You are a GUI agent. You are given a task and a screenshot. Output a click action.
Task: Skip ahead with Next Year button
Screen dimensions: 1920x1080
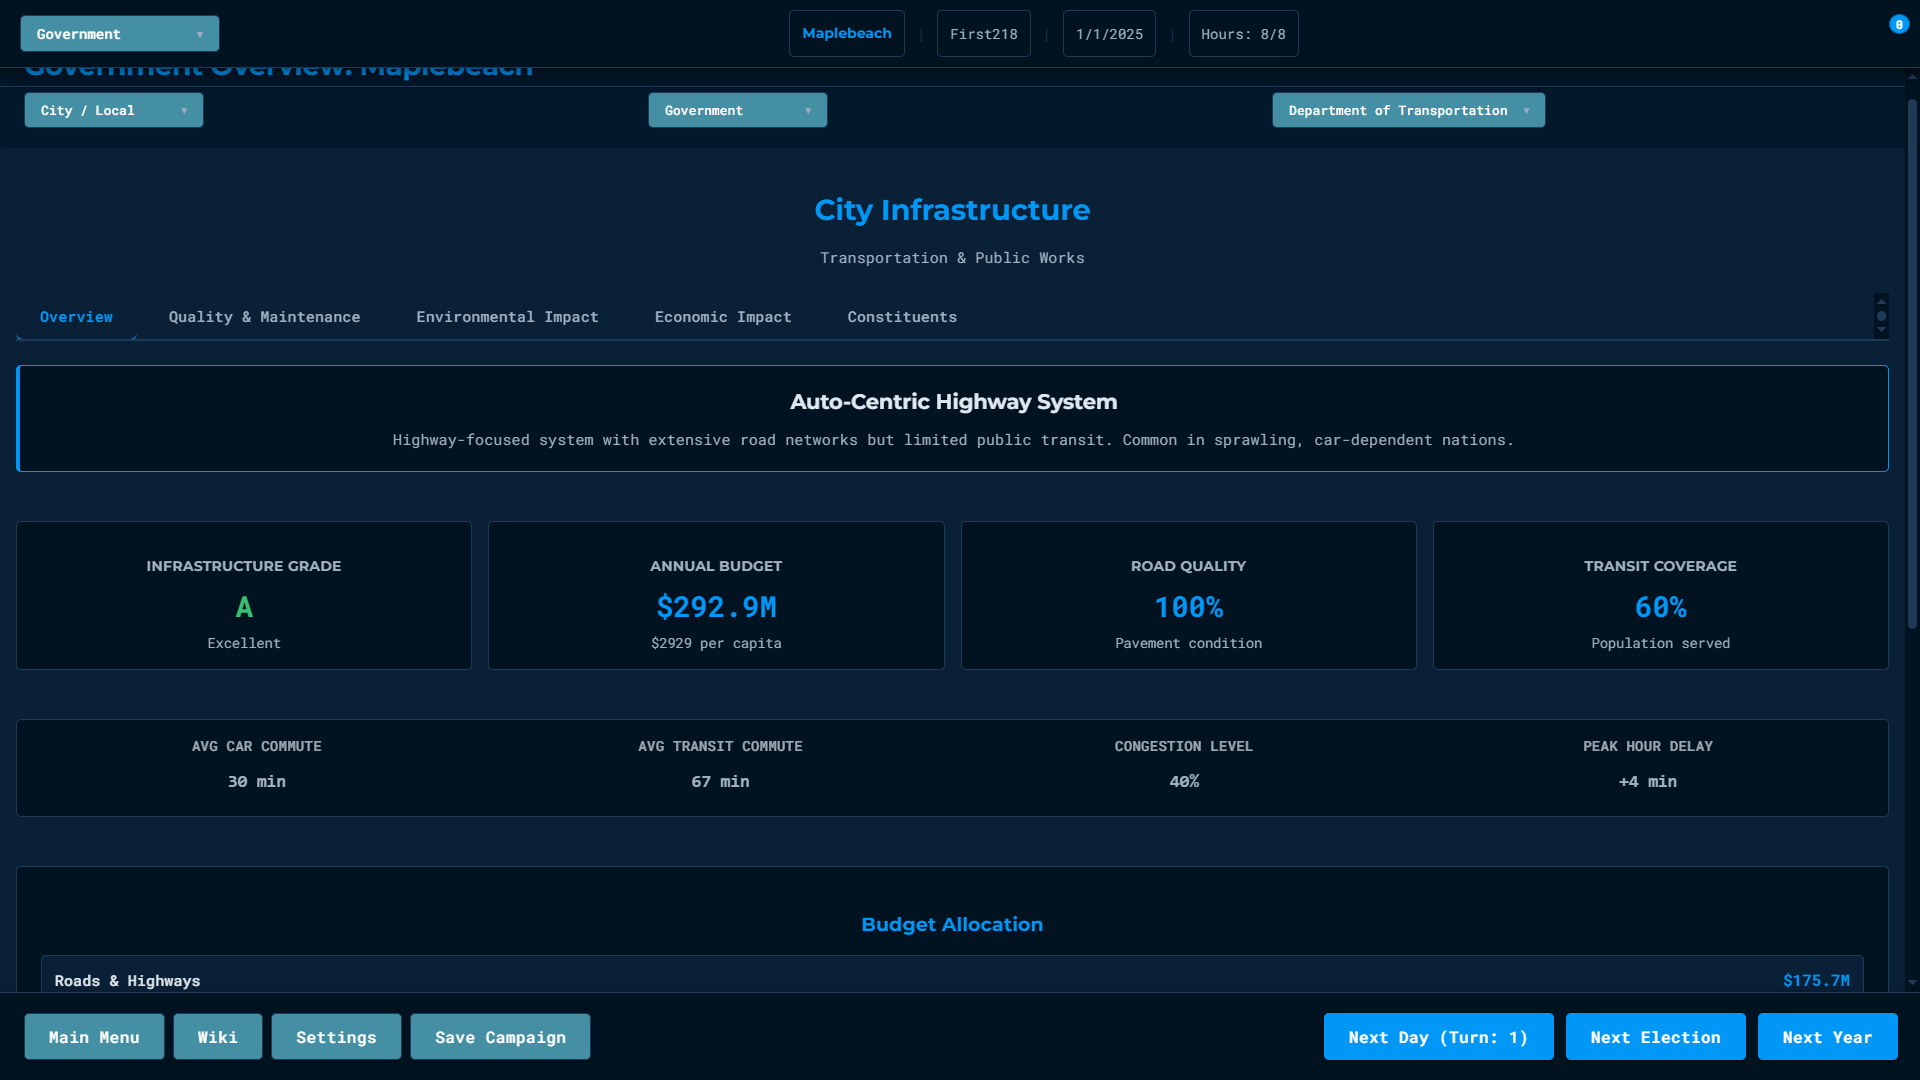[1826, 1037]
